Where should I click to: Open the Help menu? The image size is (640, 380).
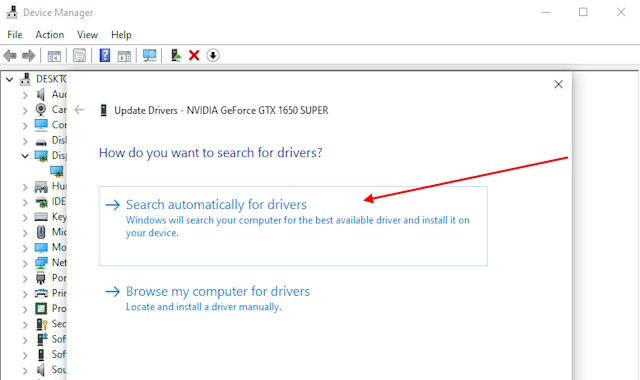coord(121,35)
